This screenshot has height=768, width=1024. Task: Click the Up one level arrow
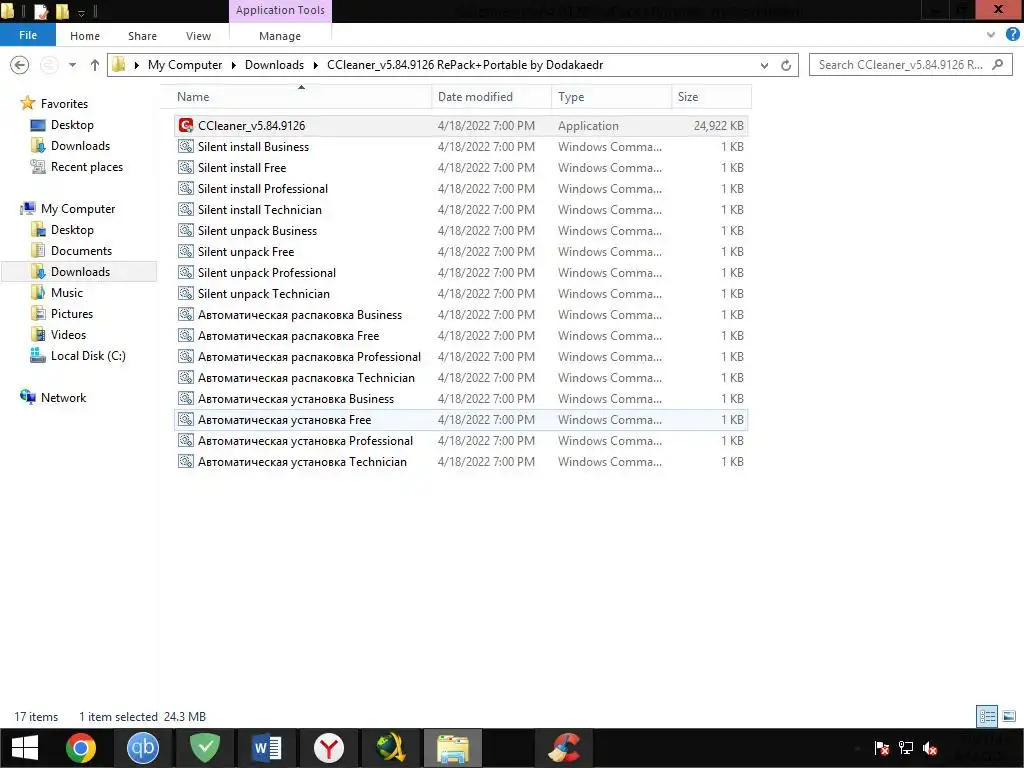[95, 65]
